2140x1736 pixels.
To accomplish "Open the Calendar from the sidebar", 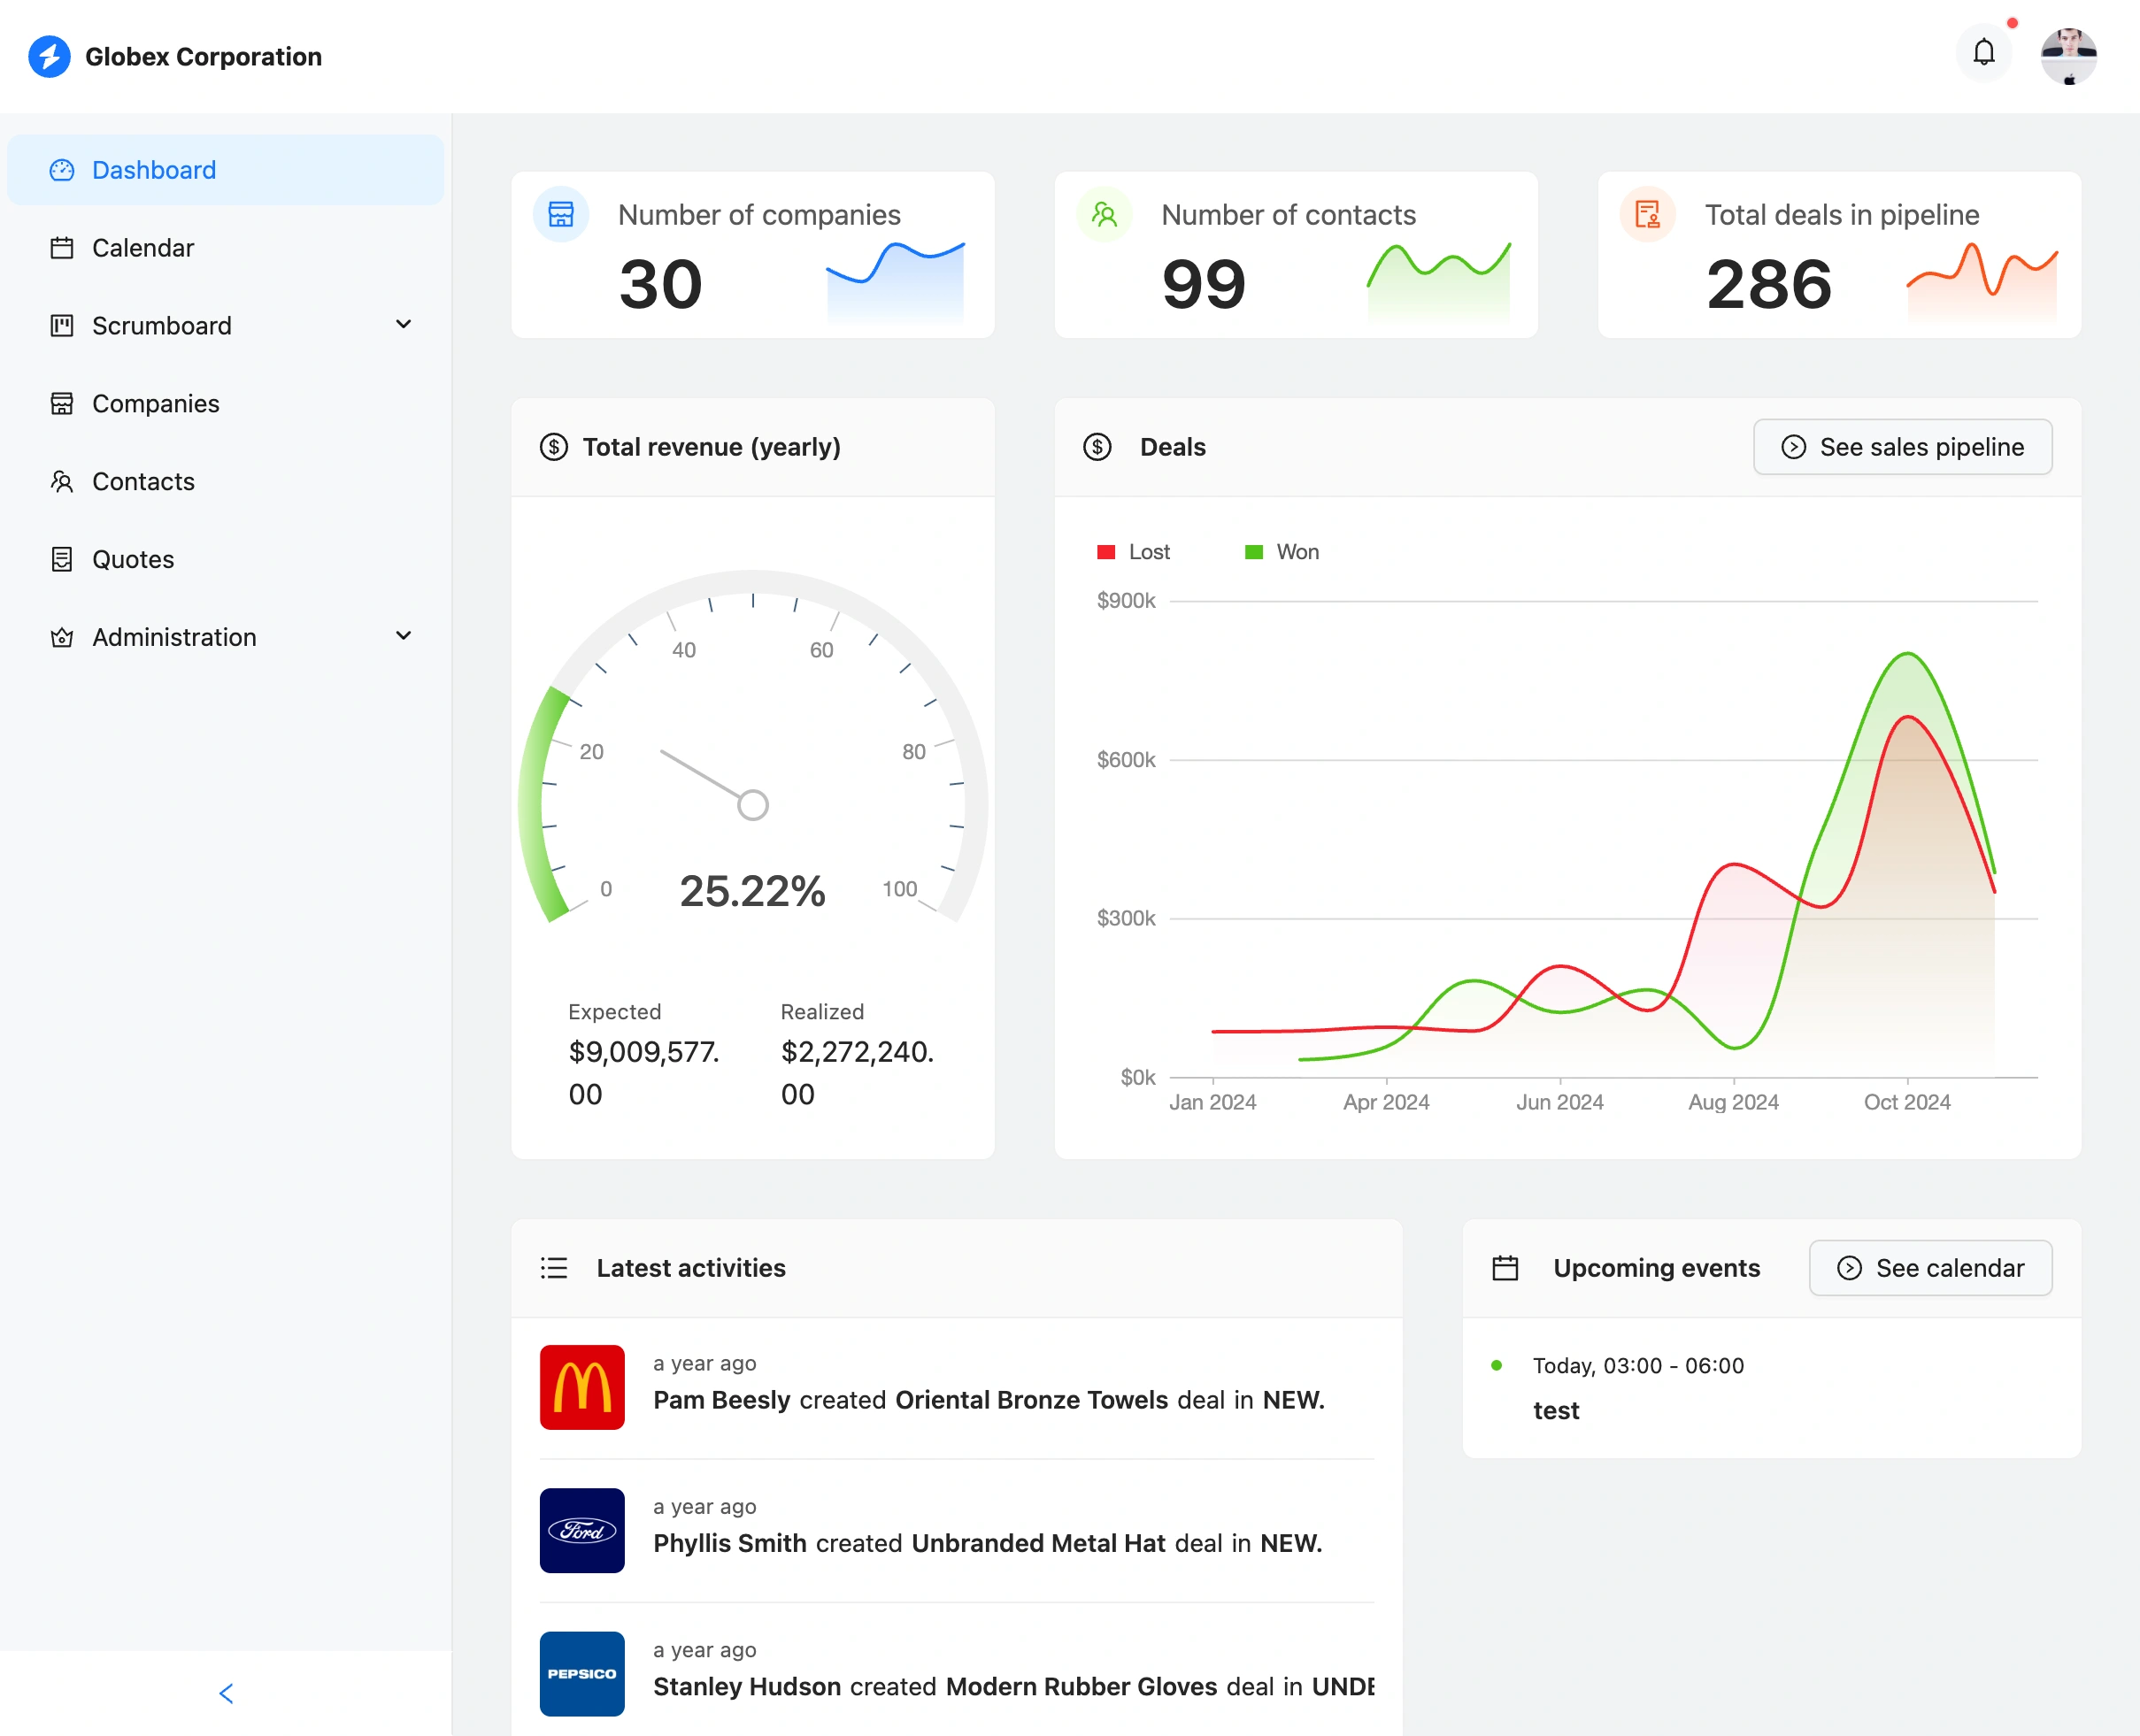I will 143,247.
